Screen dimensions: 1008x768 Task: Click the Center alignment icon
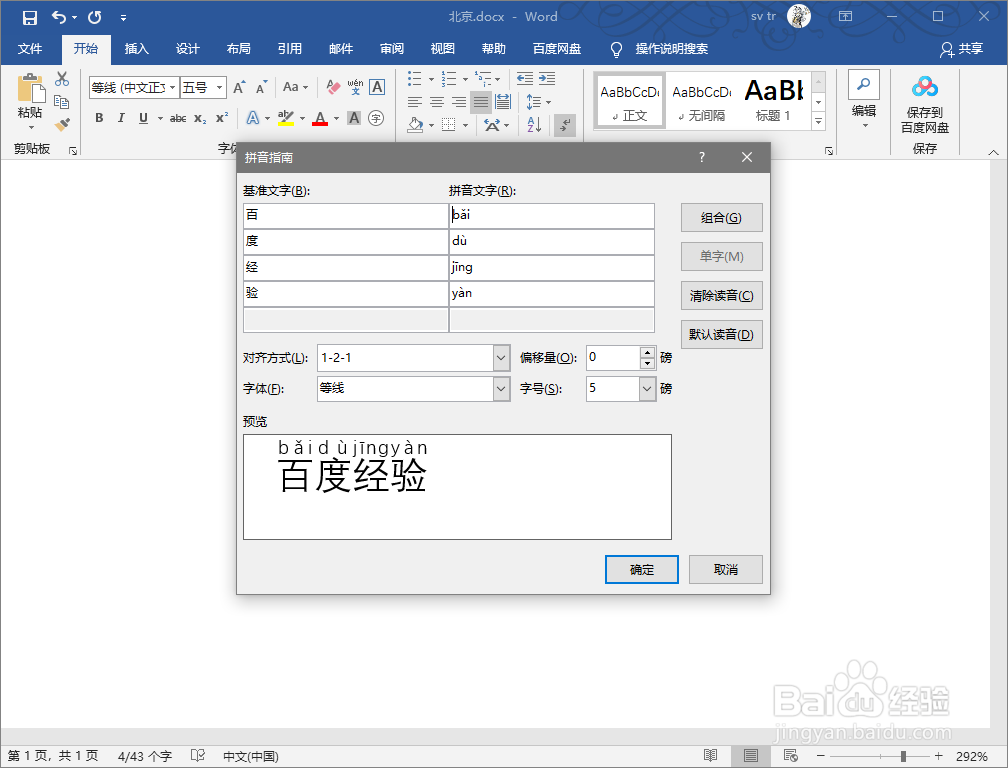(437, 102)
